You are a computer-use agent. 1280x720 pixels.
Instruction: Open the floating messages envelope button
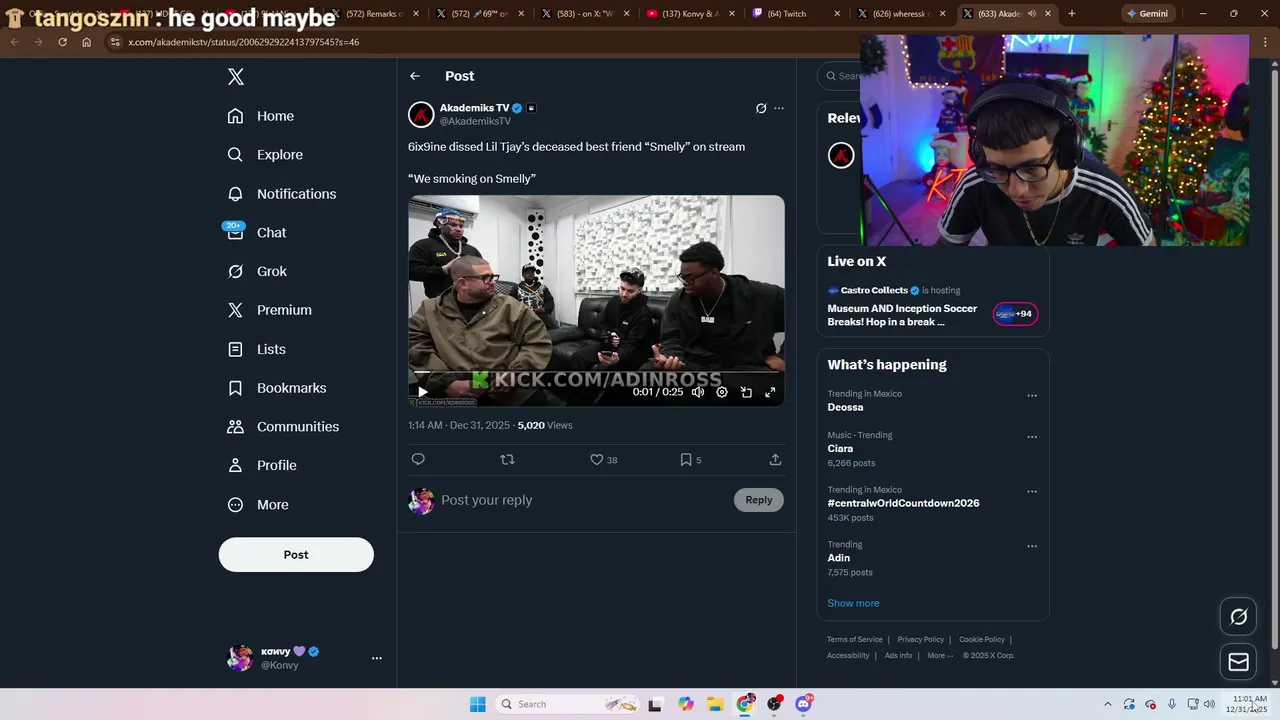pyautogui.click(x=1238, y=662)
